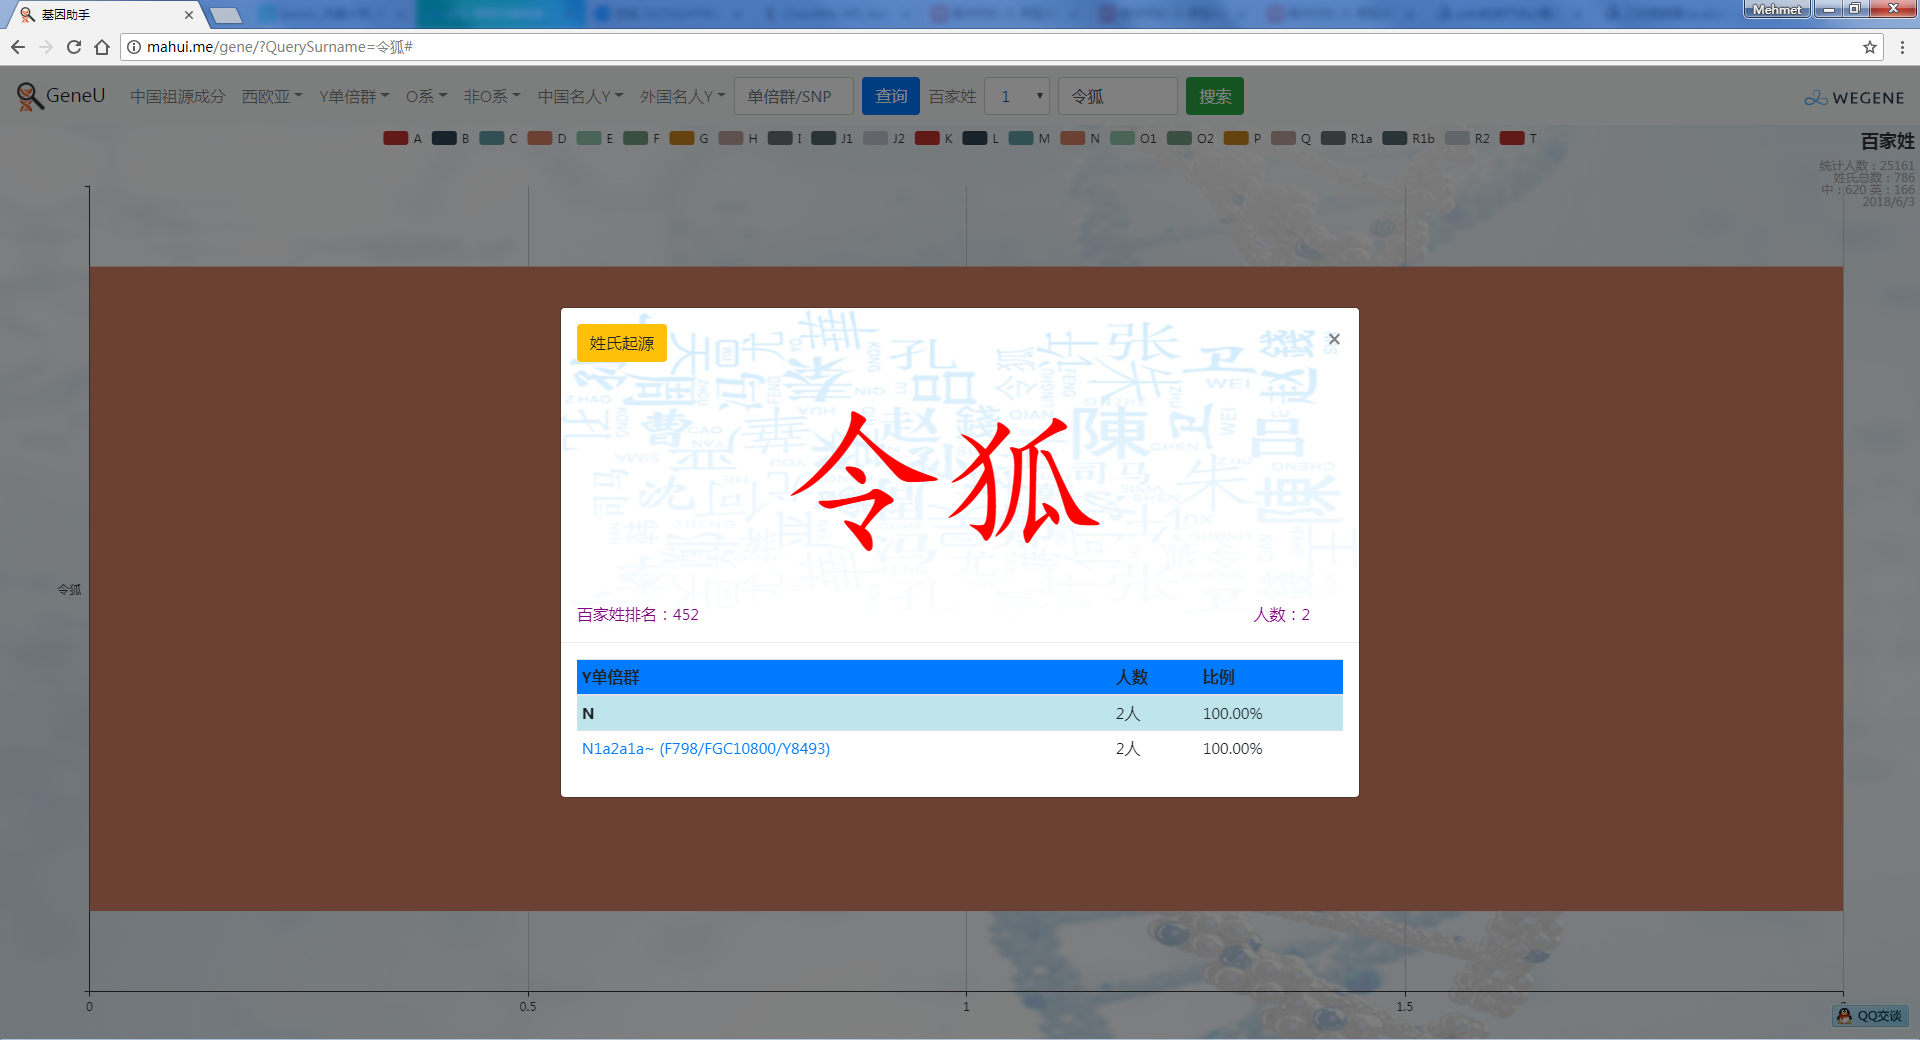Viewport: 1920px width, 1040px height.
Task: Open 中国祖源成分 nav item
Action: (178, 96)
